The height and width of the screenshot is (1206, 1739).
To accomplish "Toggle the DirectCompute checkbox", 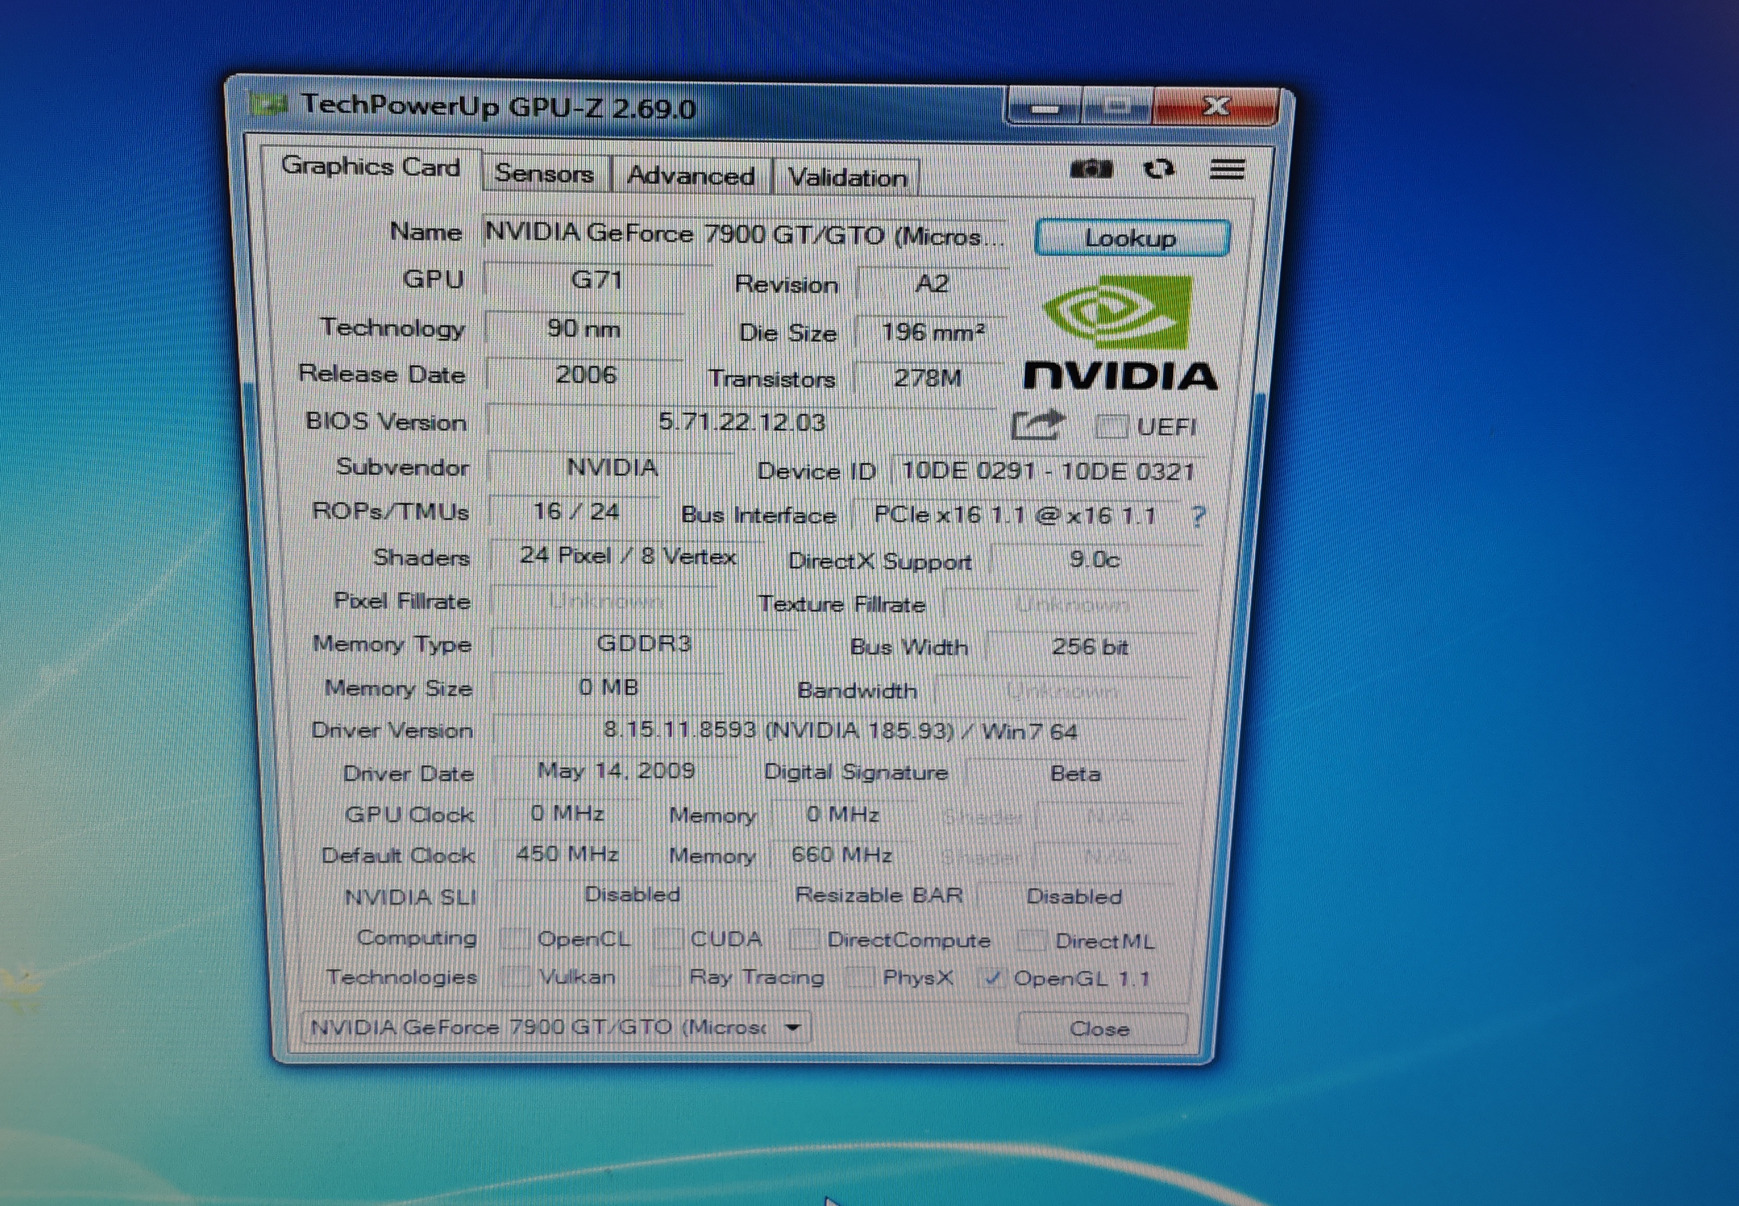I will tap(803, 940).
